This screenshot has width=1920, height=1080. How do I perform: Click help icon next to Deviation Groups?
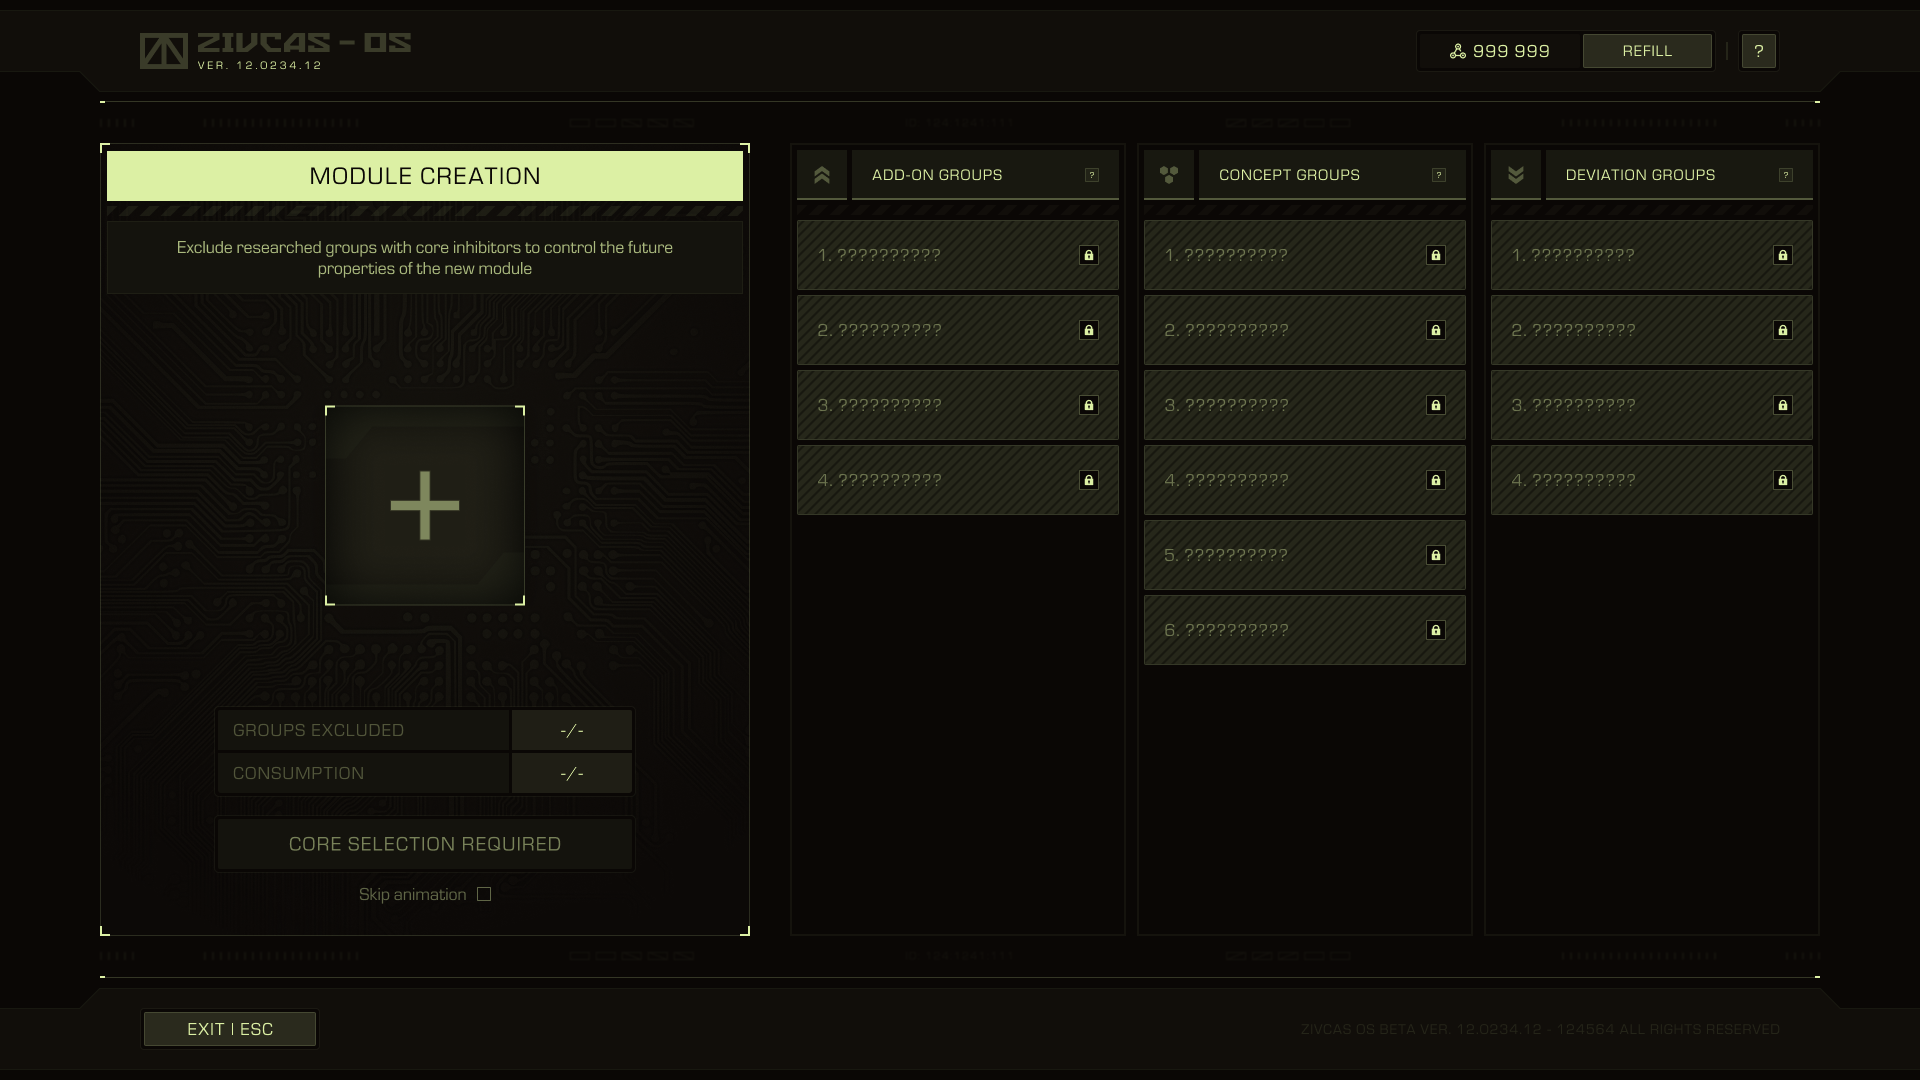(1786, 175)
